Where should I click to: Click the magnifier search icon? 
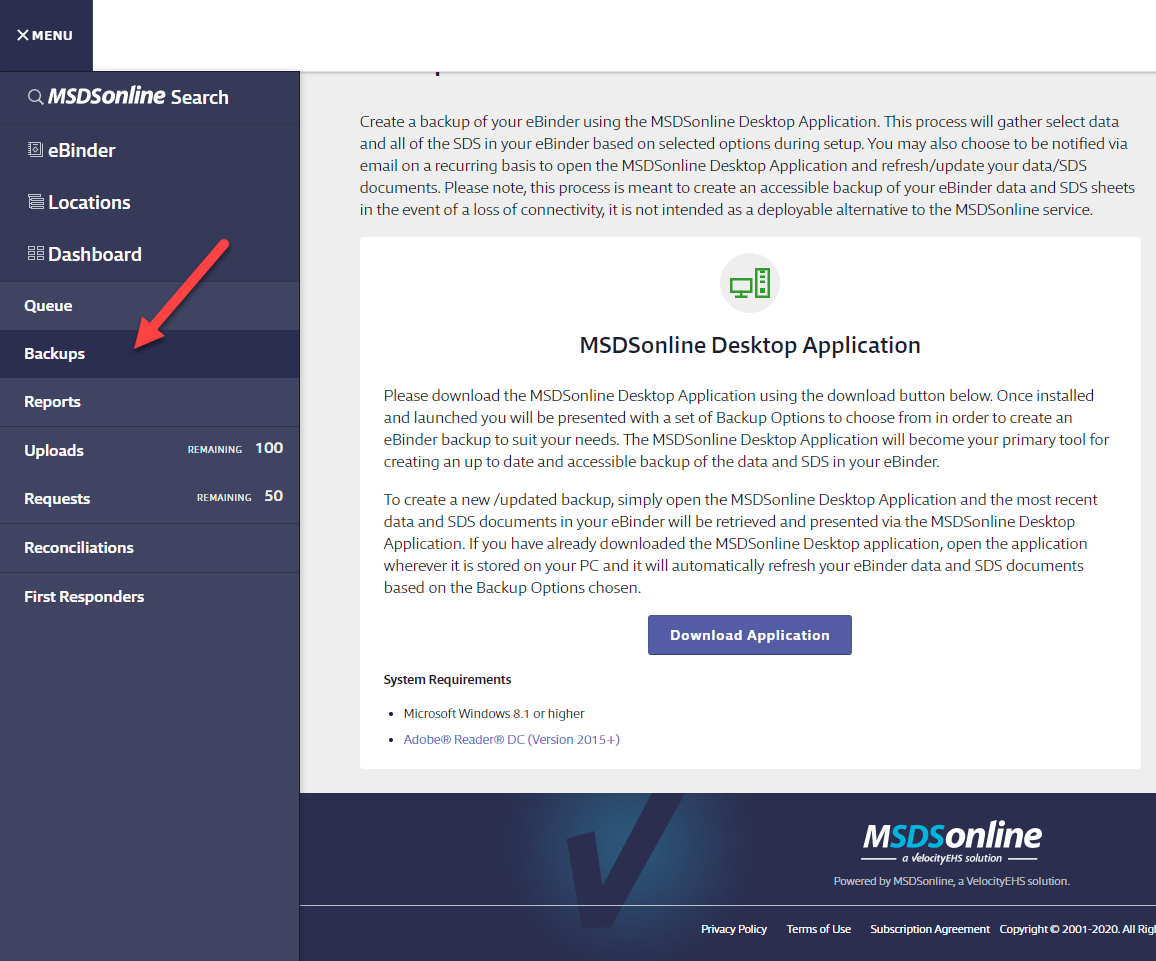click(x=35, y=97)
